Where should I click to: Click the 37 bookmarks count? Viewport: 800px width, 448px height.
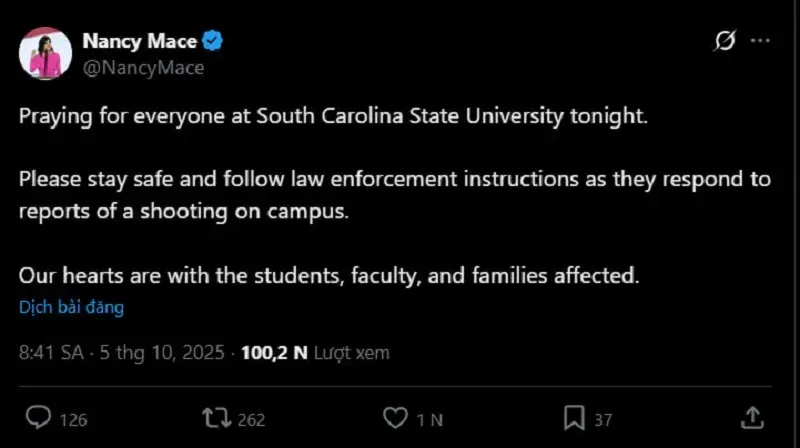602,419
